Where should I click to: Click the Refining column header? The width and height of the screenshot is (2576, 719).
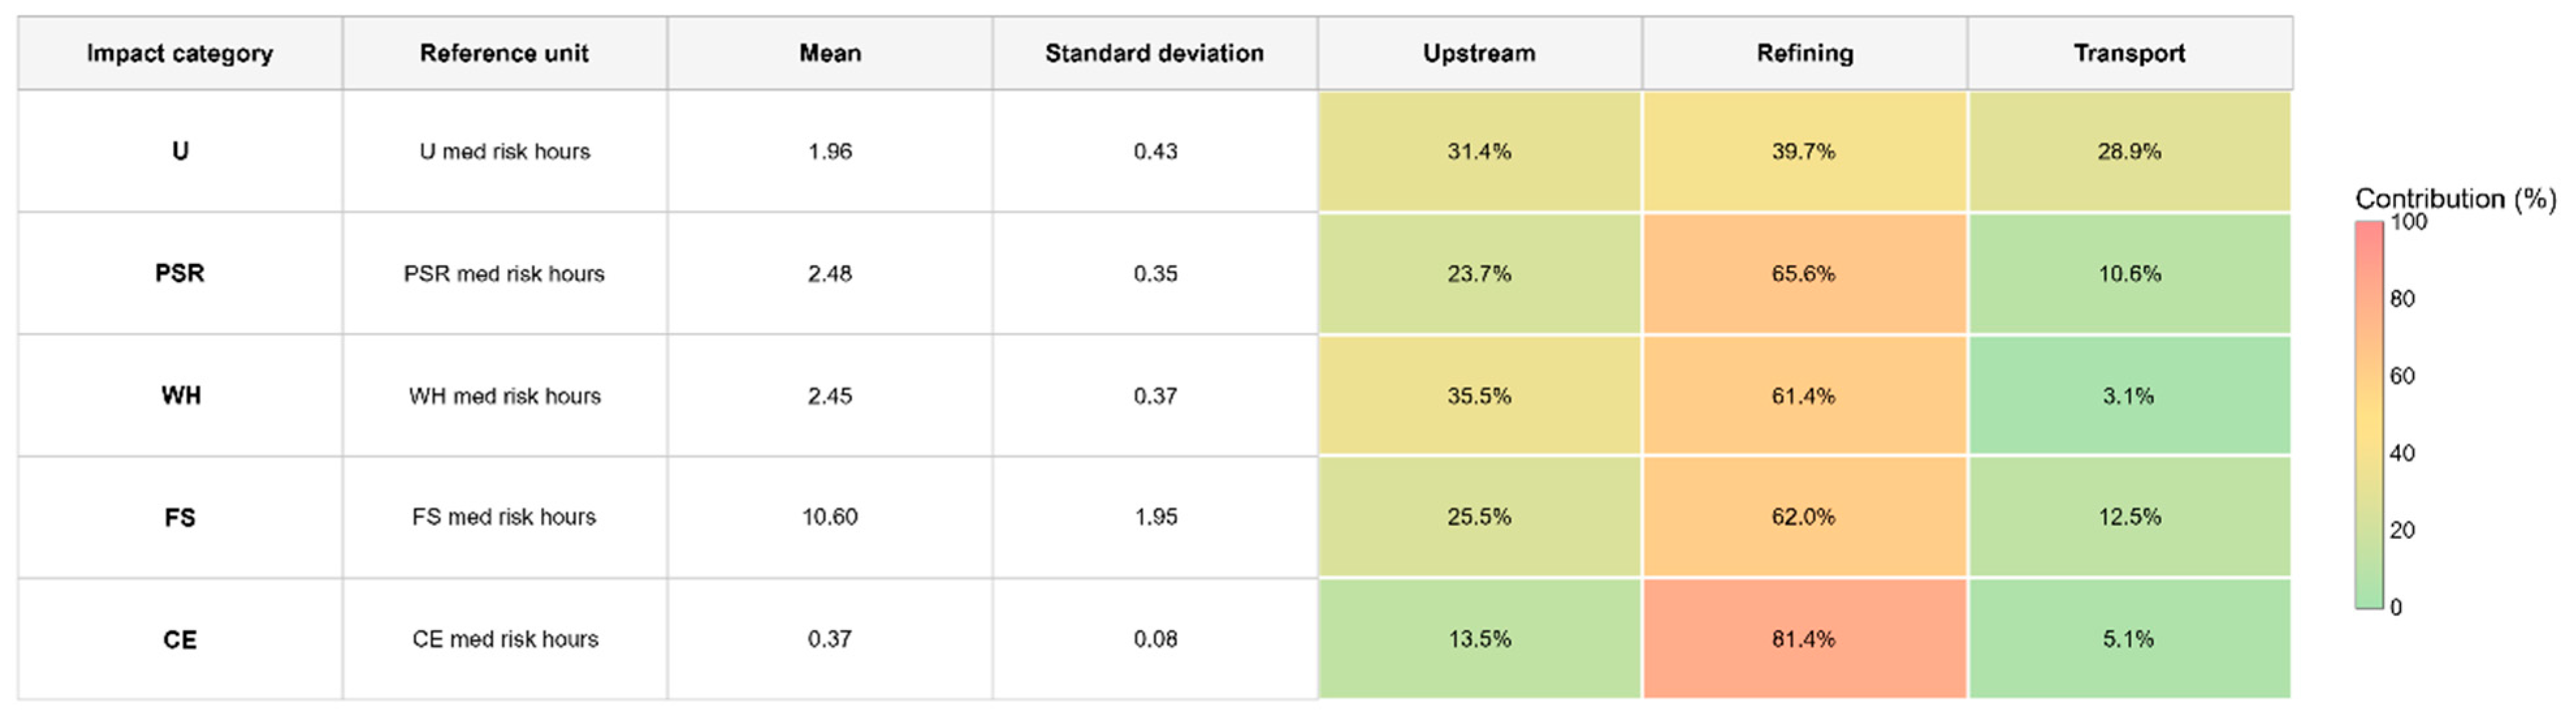[x=1805, y=53]
